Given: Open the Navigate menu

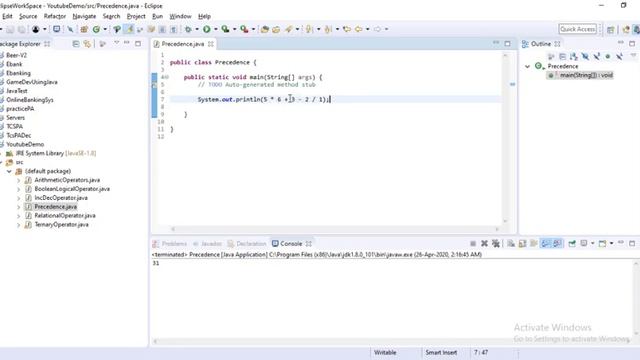Looking at the screenshot, I should coord(84,16).
